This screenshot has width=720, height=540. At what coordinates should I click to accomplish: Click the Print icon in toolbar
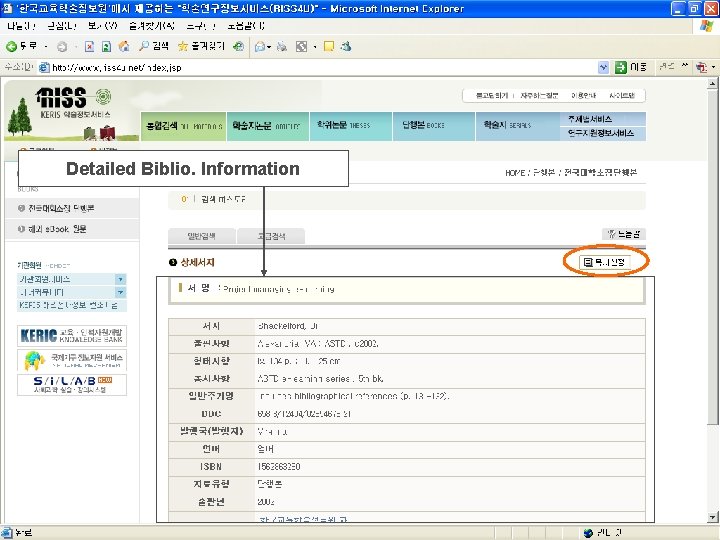coord(282,46)
